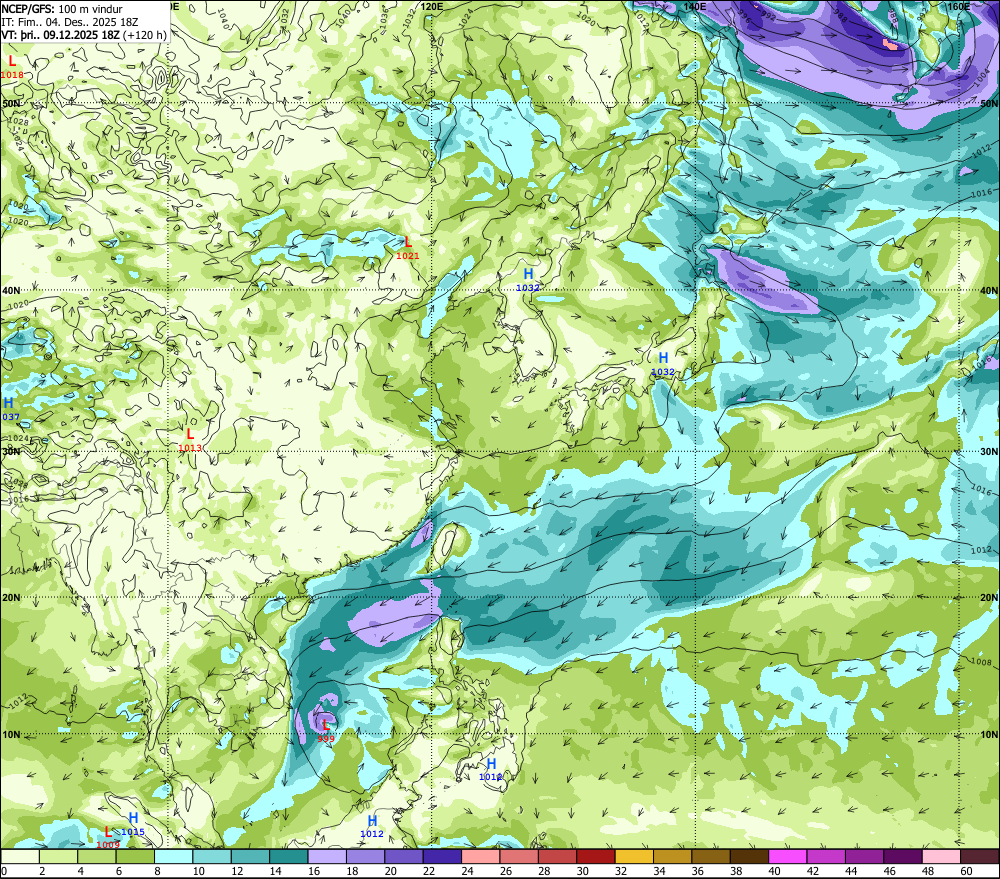Click the 36–38 brown legend swatch
The height and width of the screenshot is (879, 1000).
point(711,856)
